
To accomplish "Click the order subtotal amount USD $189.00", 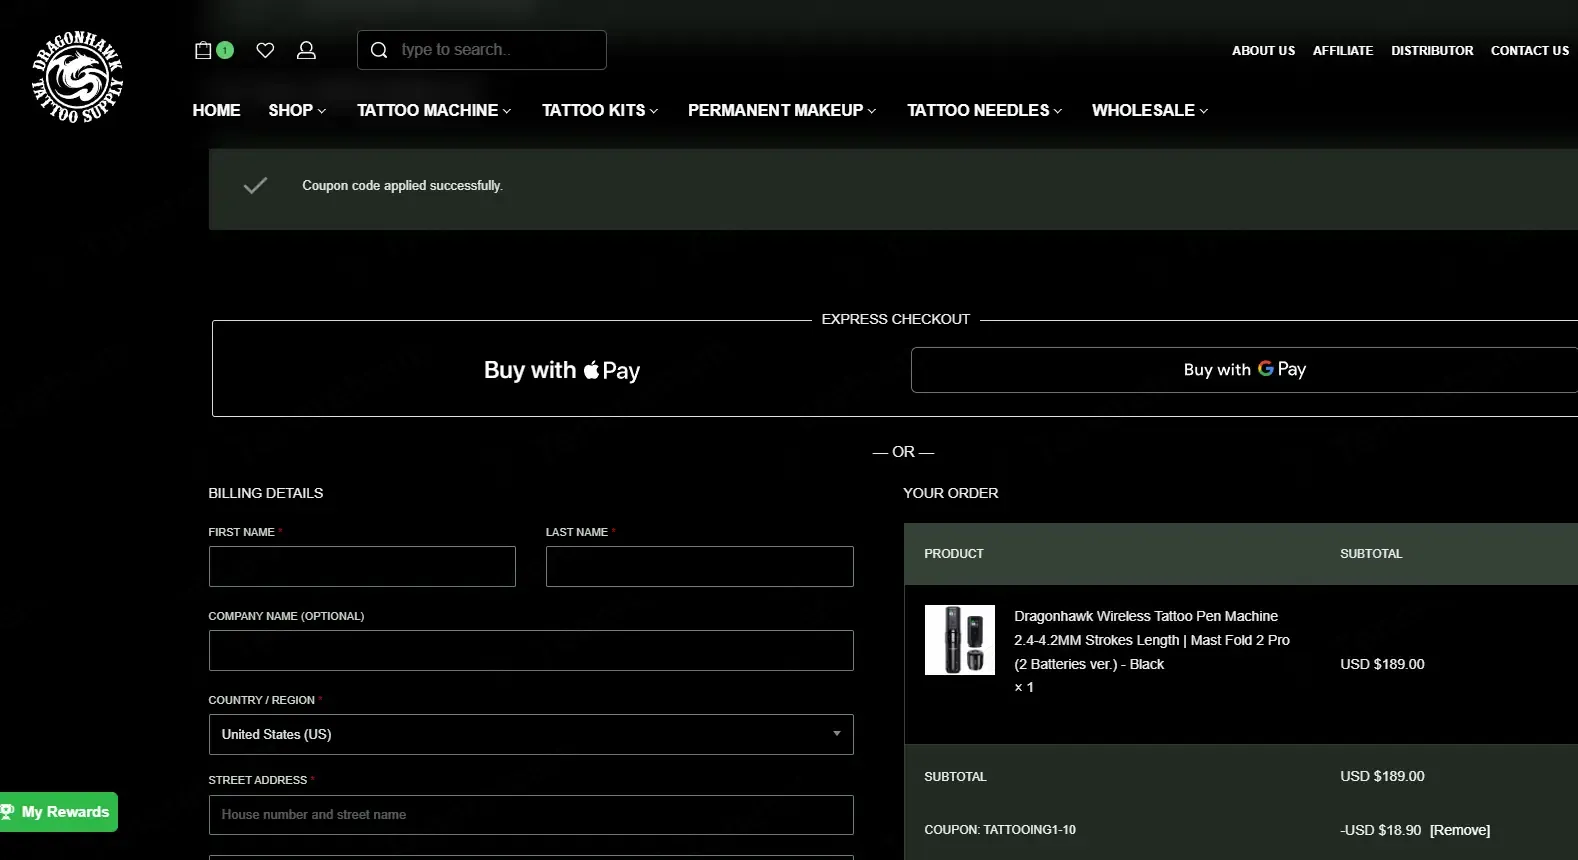I will (1382, 776).
